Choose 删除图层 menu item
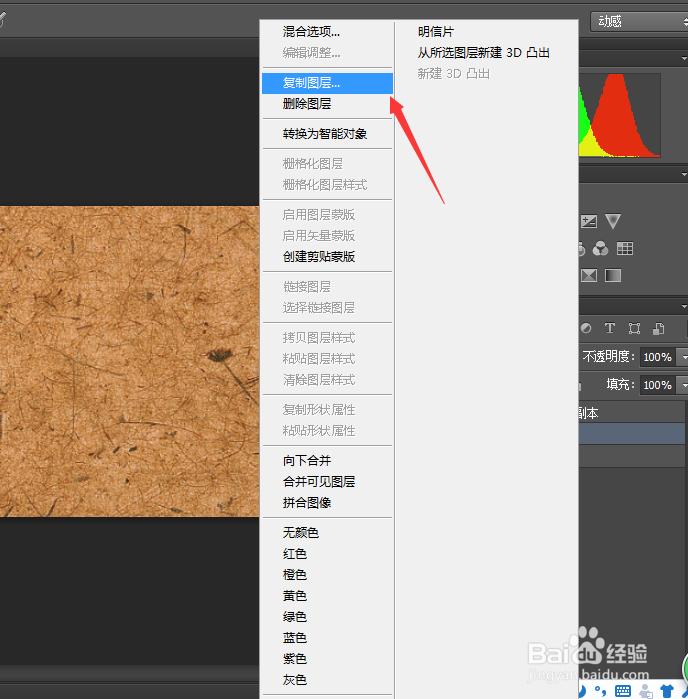This screenshot has height=699, width=688. 327,104
